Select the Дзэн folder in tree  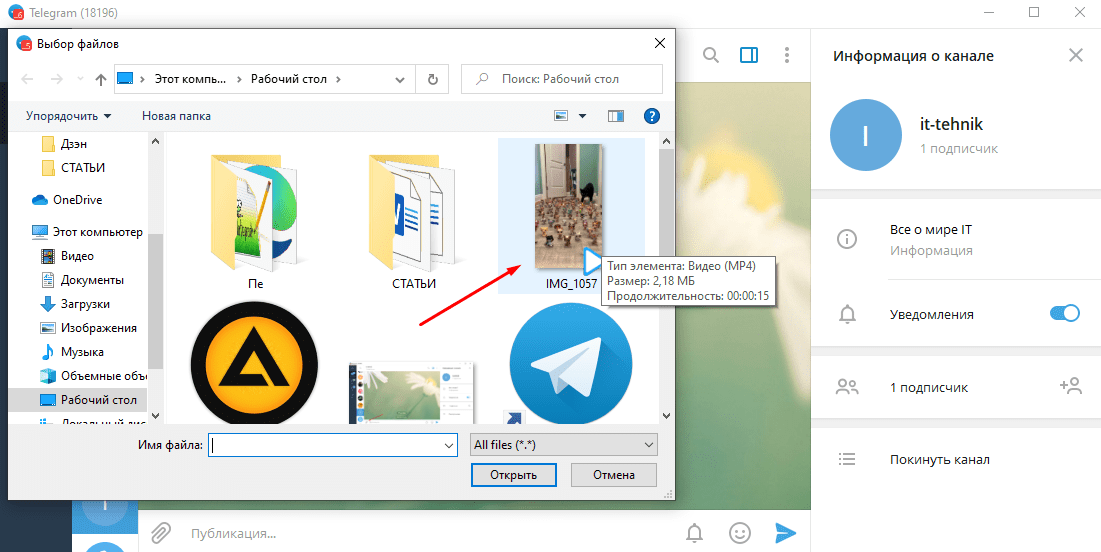coord(74,144)
